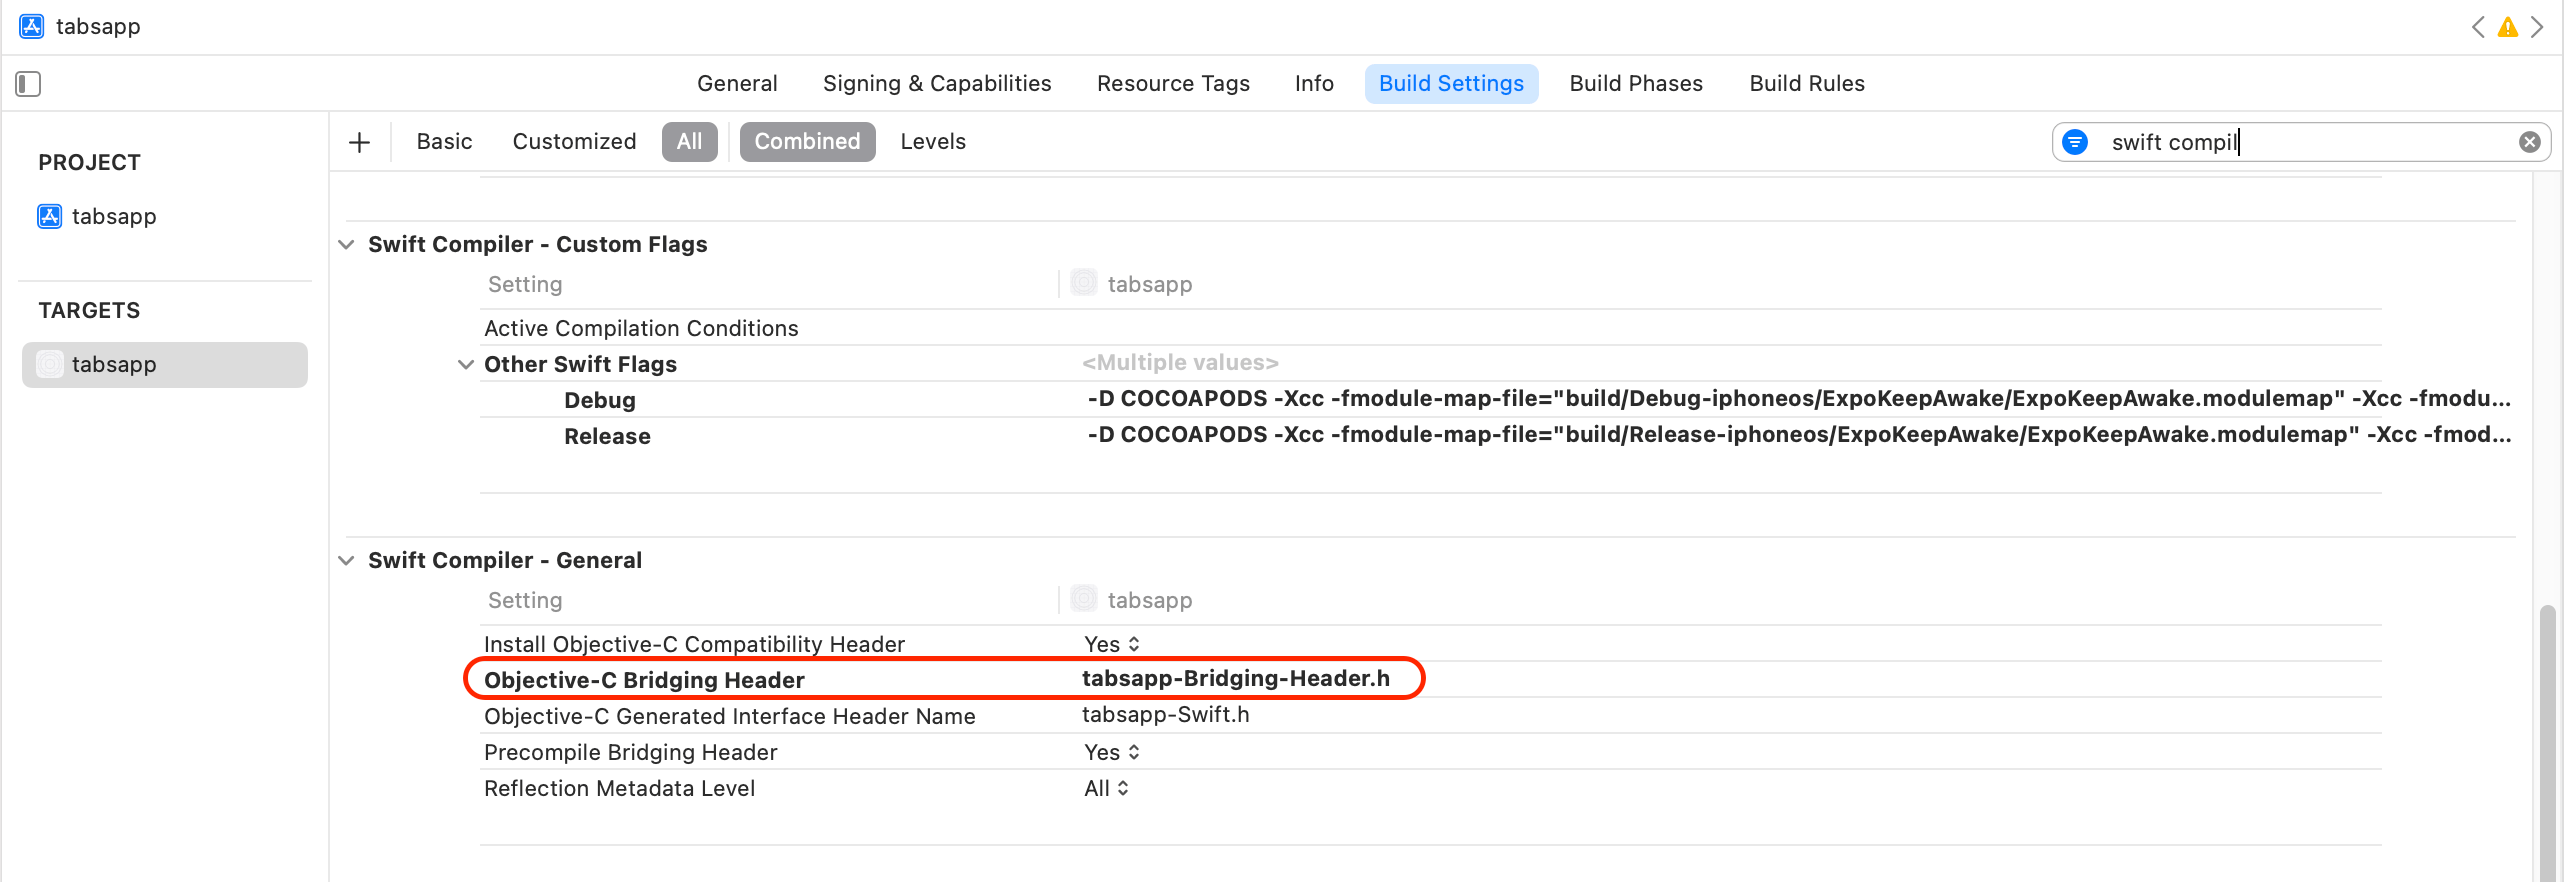Open the Build Phases tab
The image size is (2564, 882).
tap(1635, 84)
